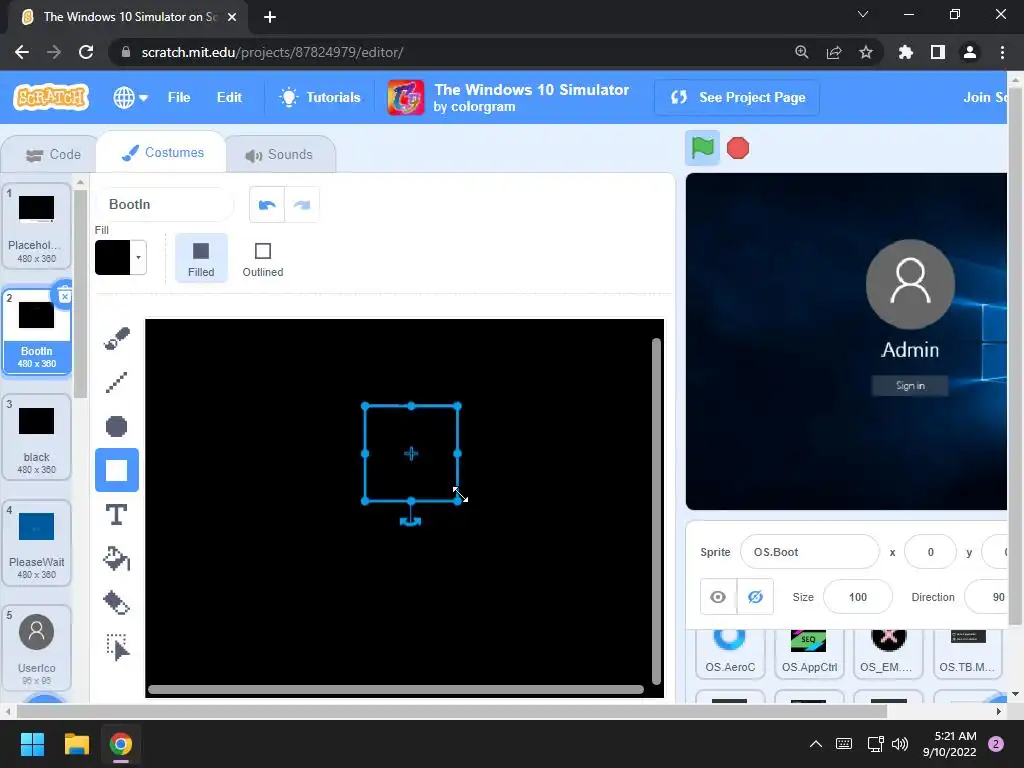The image size is (1024, 768).
Task: Click the Chrome extensions puzzle icon
Action: [906, 52]
